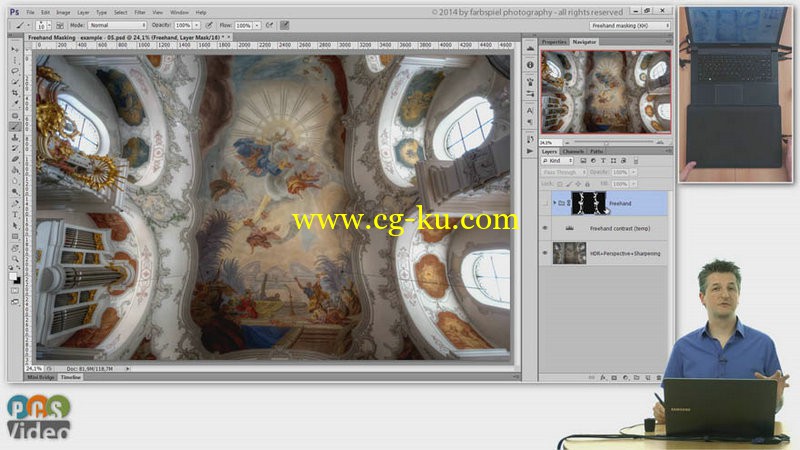Open the Image menu
The height and width of the screenshot is (450, 800).
pos(63,12)
